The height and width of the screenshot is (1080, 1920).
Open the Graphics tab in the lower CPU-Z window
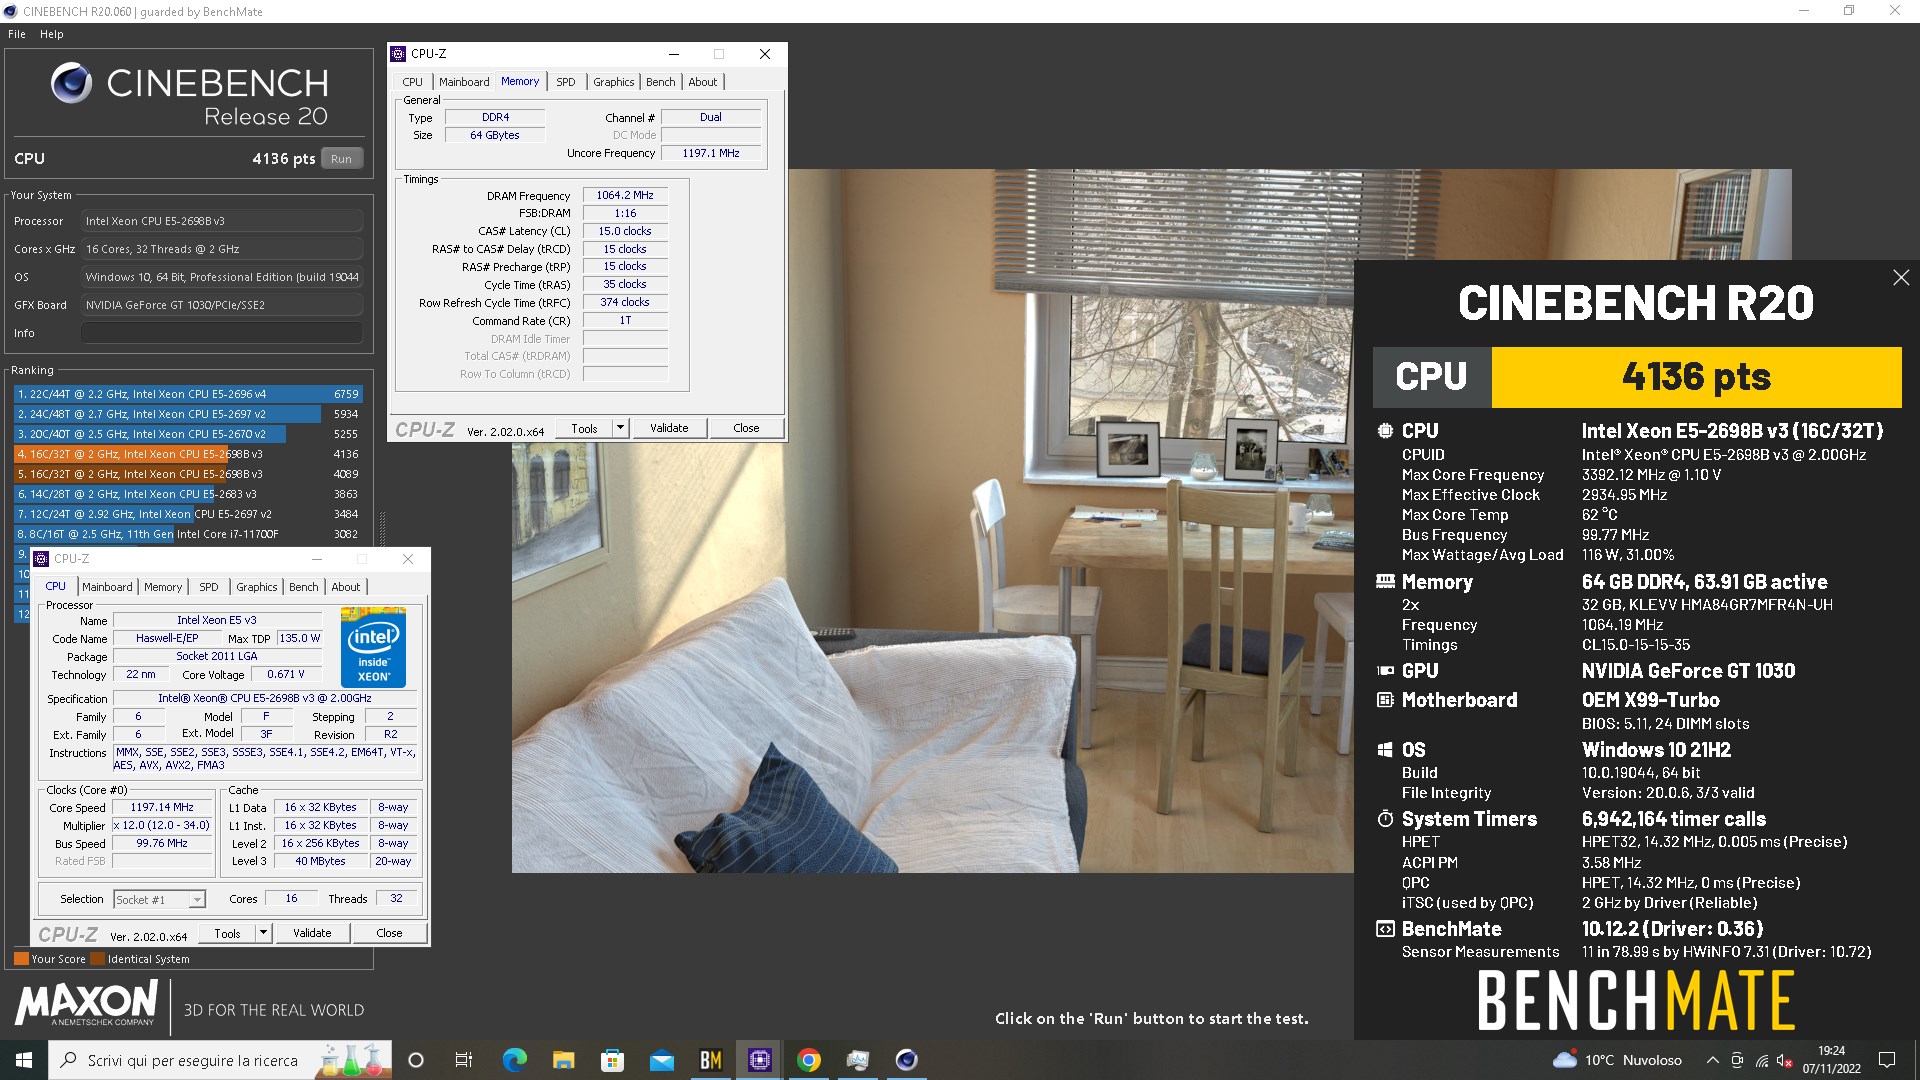[x=256, y=587]
